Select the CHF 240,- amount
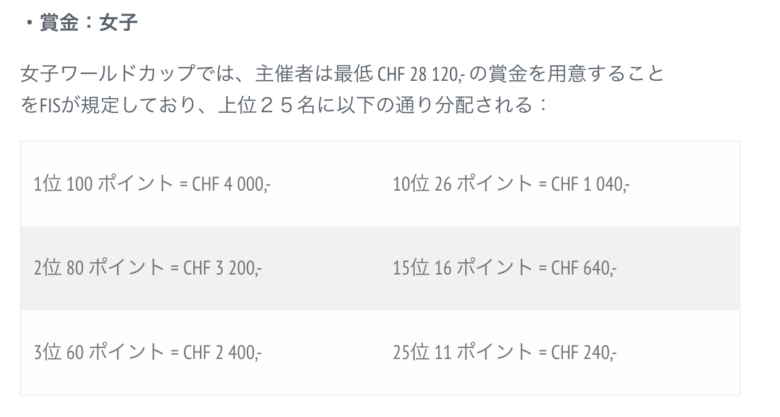Screen dimensions: 780x417 [x=584, y=352]
